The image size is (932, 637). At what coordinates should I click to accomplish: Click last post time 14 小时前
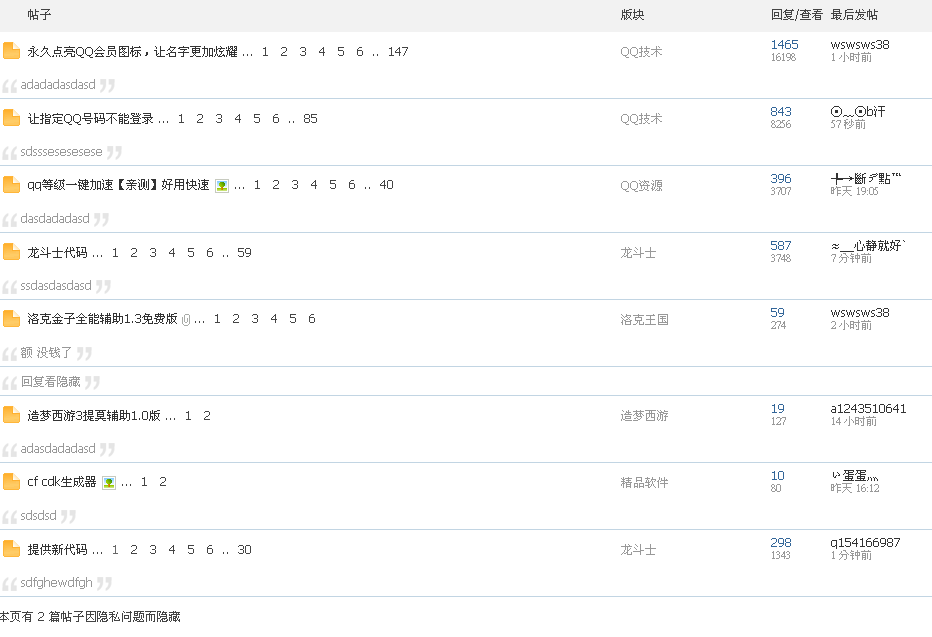(854, 421)
